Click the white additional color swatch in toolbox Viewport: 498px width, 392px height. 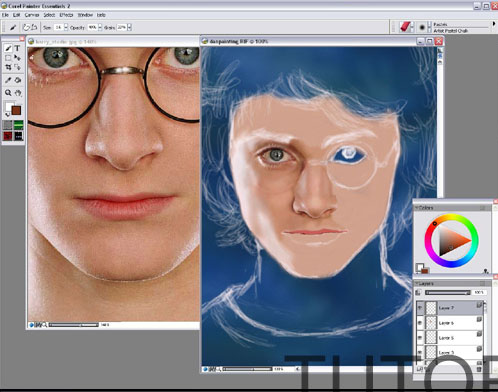9,105
